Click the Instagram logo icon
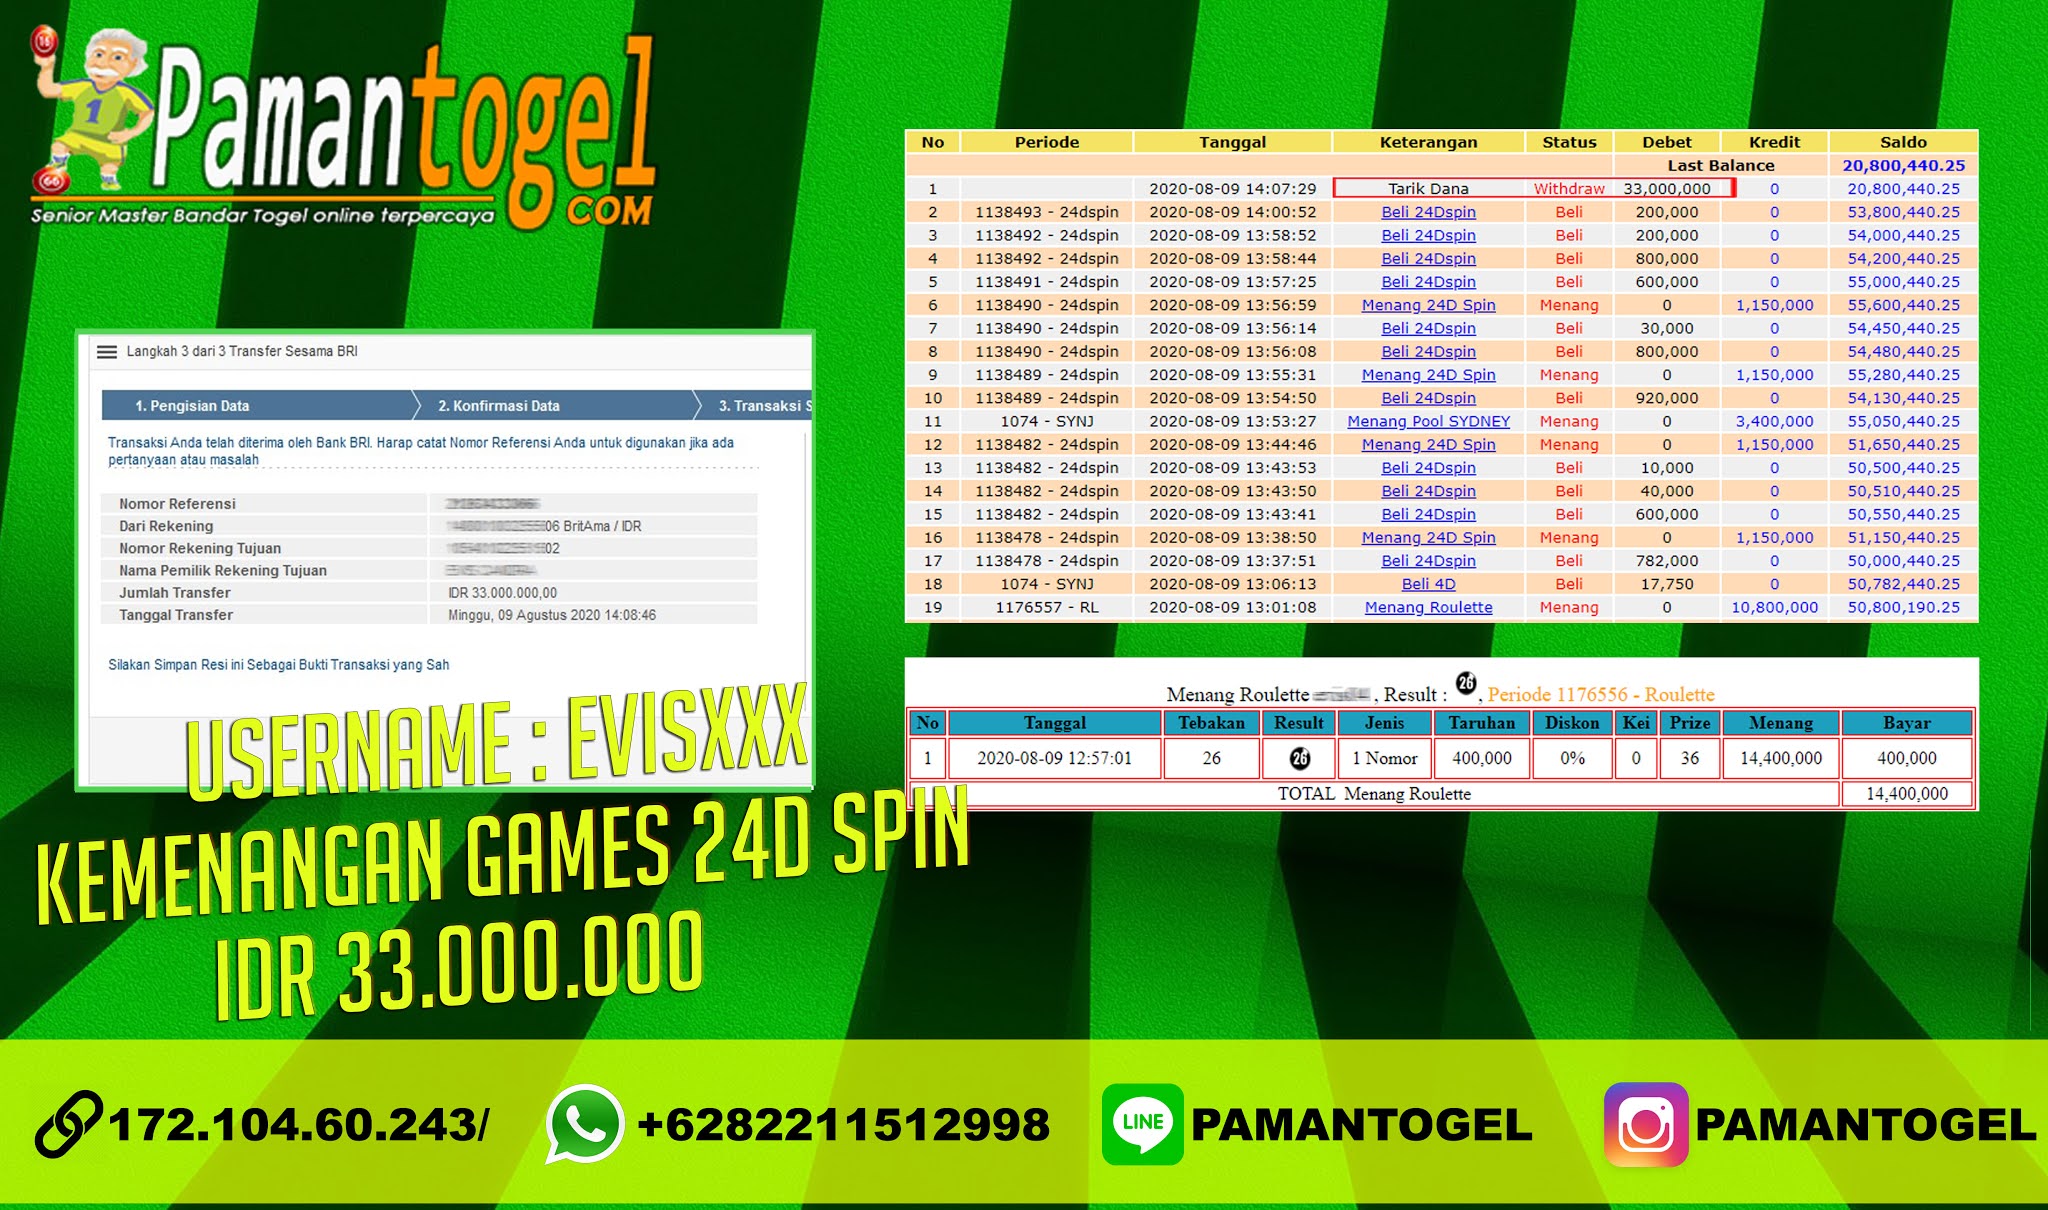Viewport: 2048px width, 1210px height. (x=1646, y=1125)
